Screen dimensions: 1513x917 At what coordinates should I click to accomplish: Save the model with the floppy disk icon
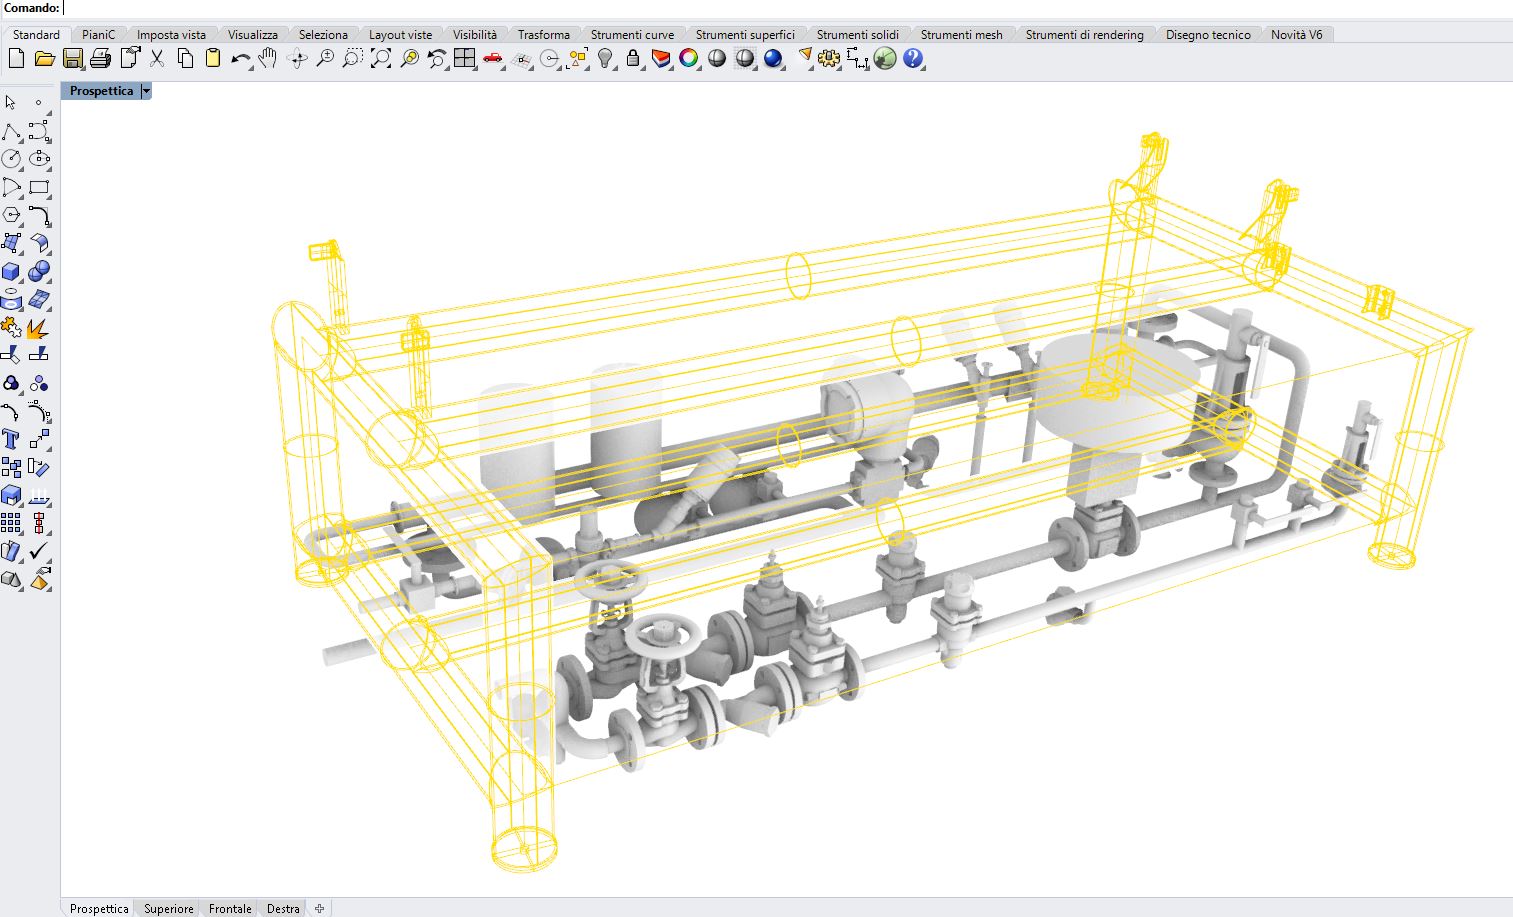coord(72,59)
